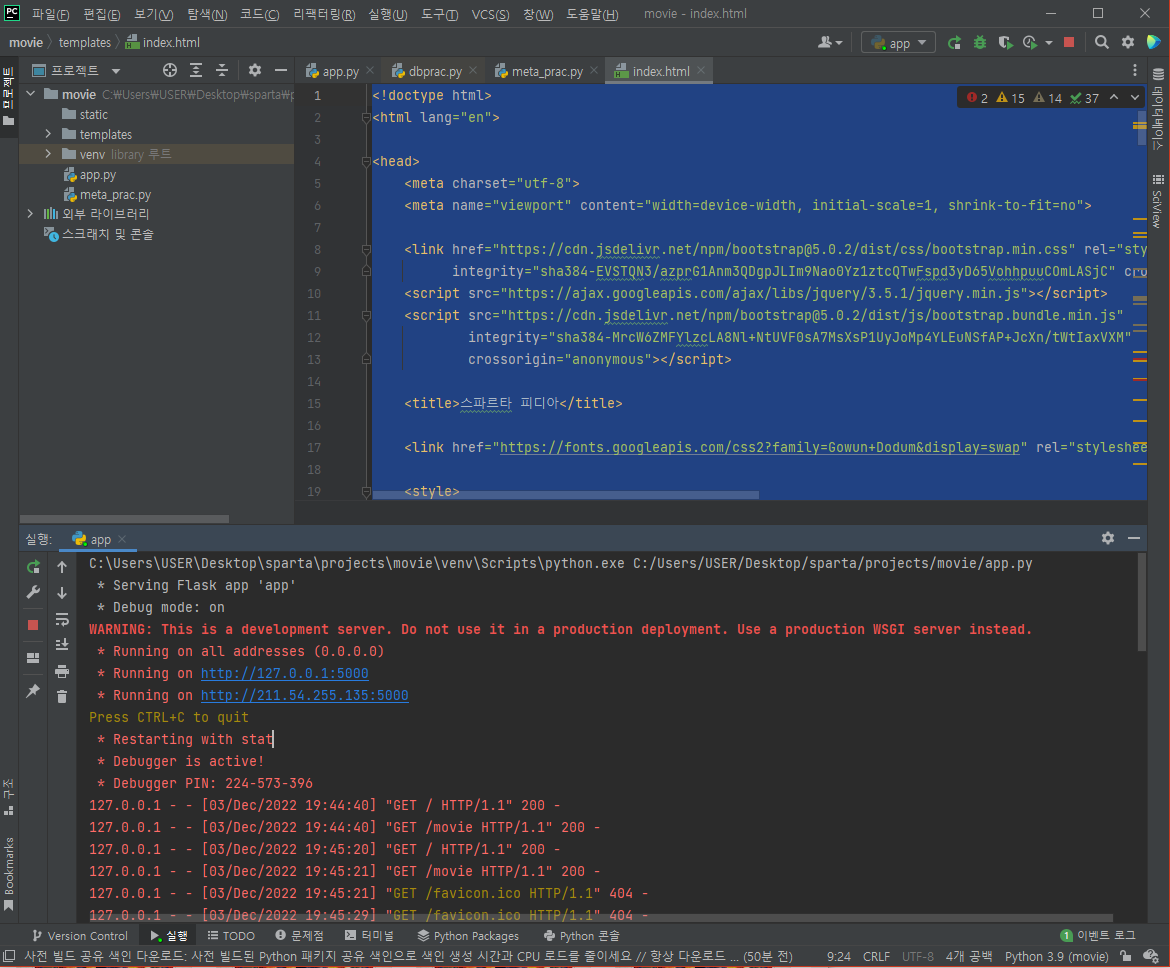Open Search Everywhere magnifier icon

[x=1101, y=43]
